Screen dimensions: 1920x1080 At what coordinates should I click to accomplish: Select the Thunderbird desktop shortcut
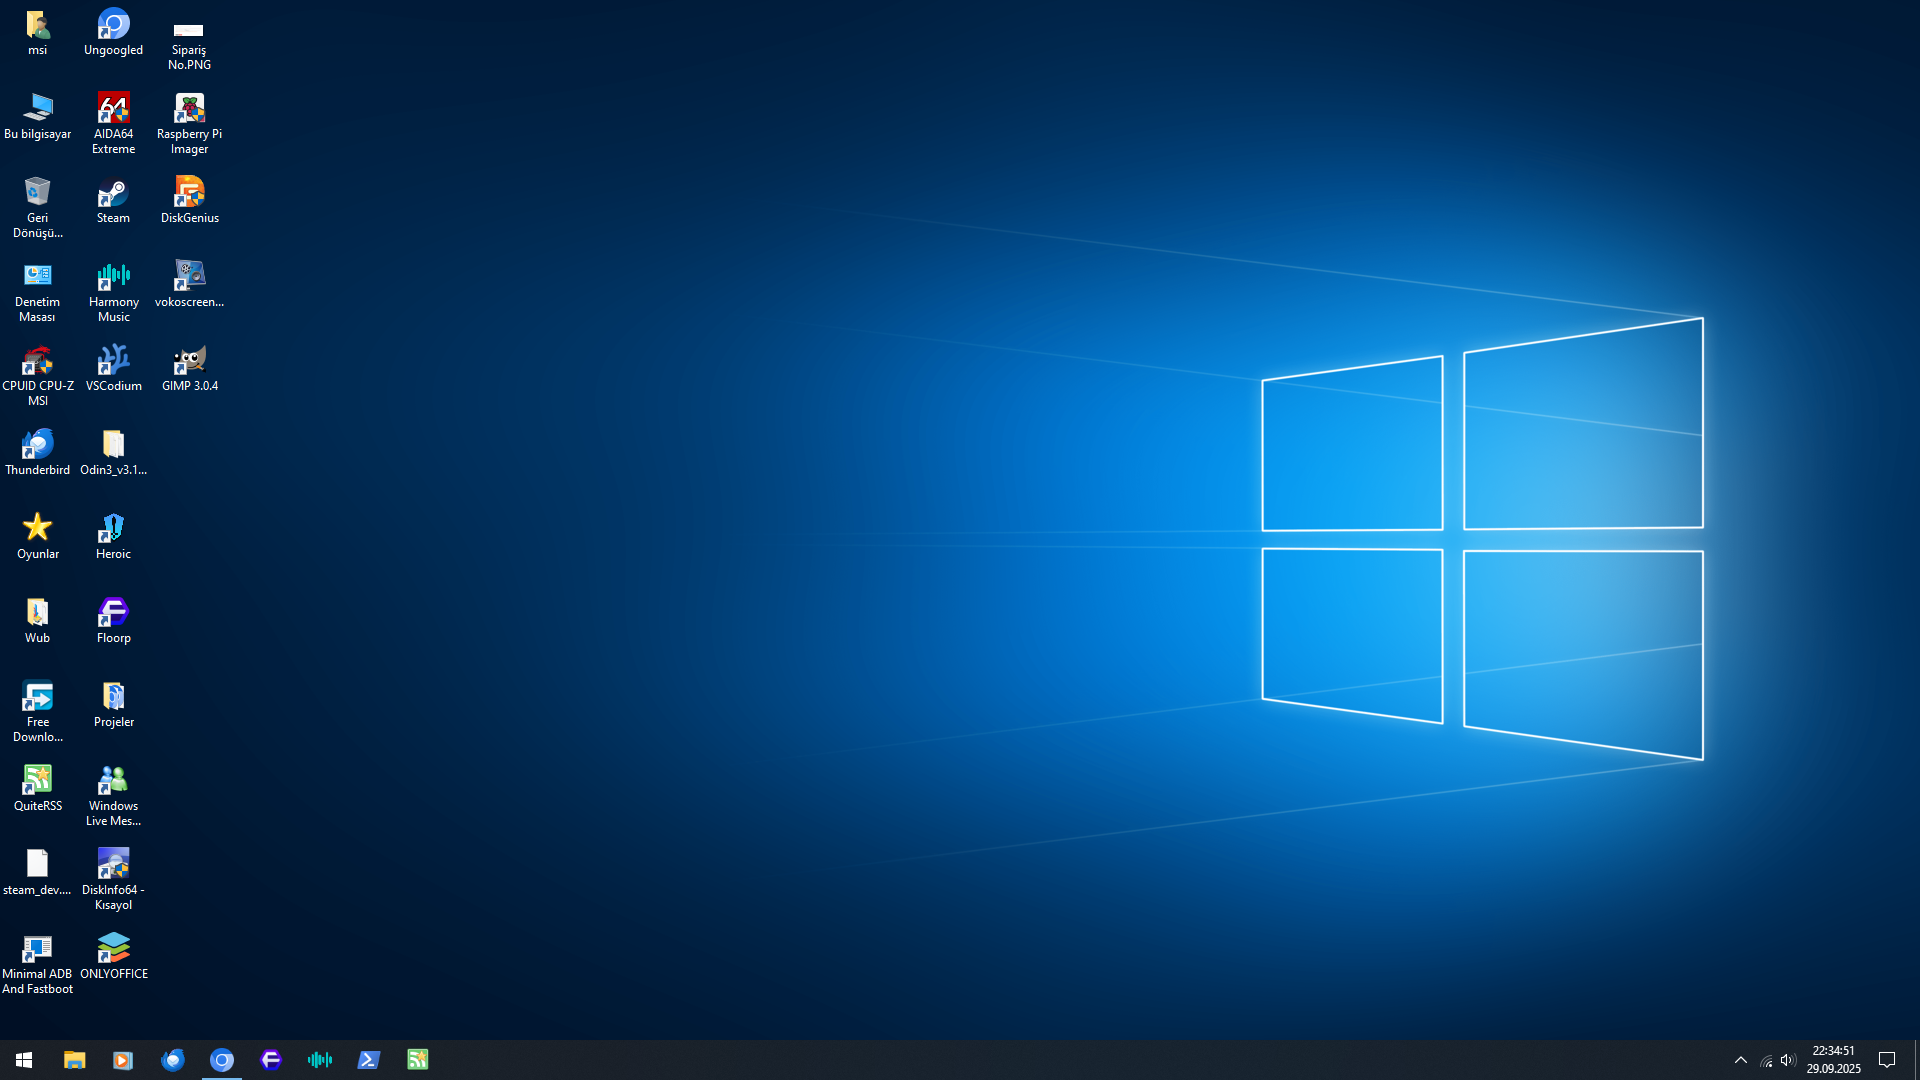click(37, 453)
